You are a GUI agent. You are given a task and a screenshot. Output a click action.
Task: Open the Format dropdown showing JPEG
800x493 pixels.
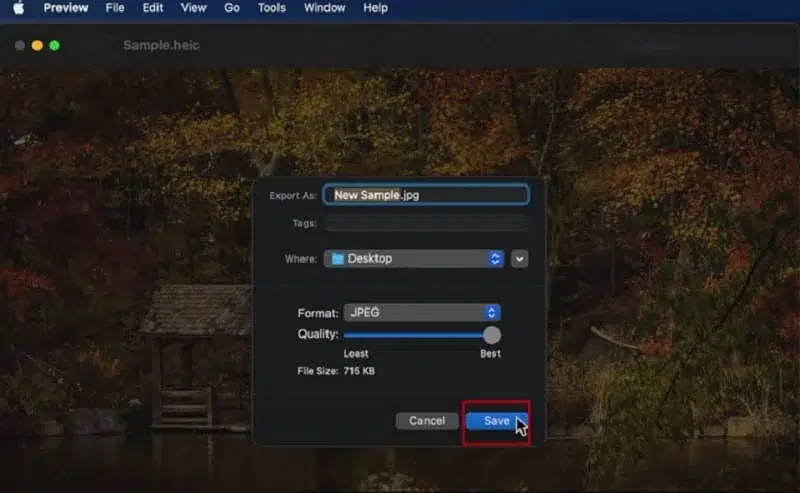(x=422, y=312)
